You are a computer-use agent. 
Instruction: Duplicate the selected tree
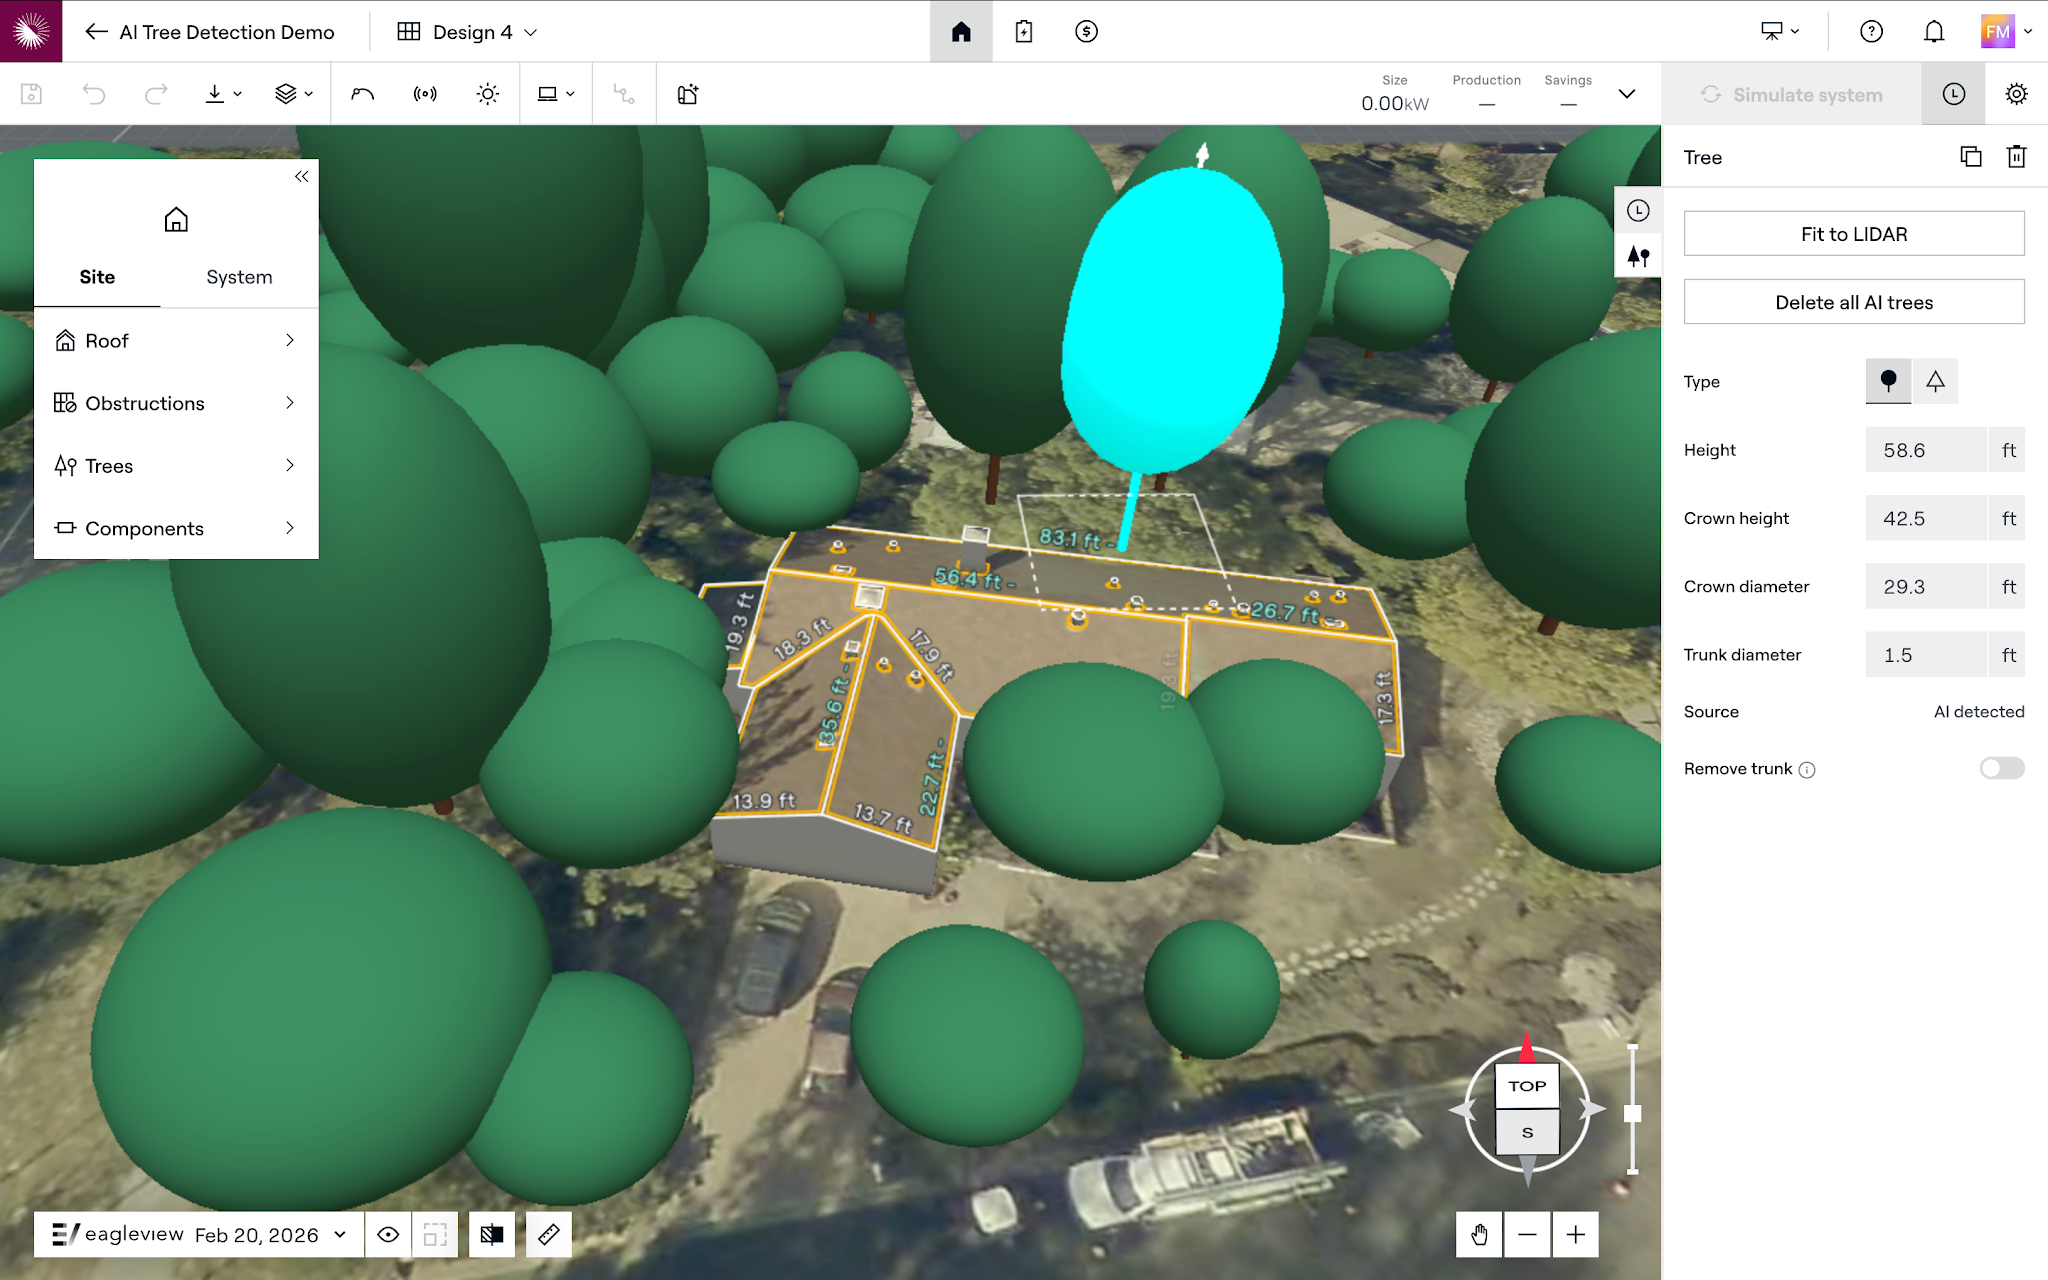point(1970,157)
